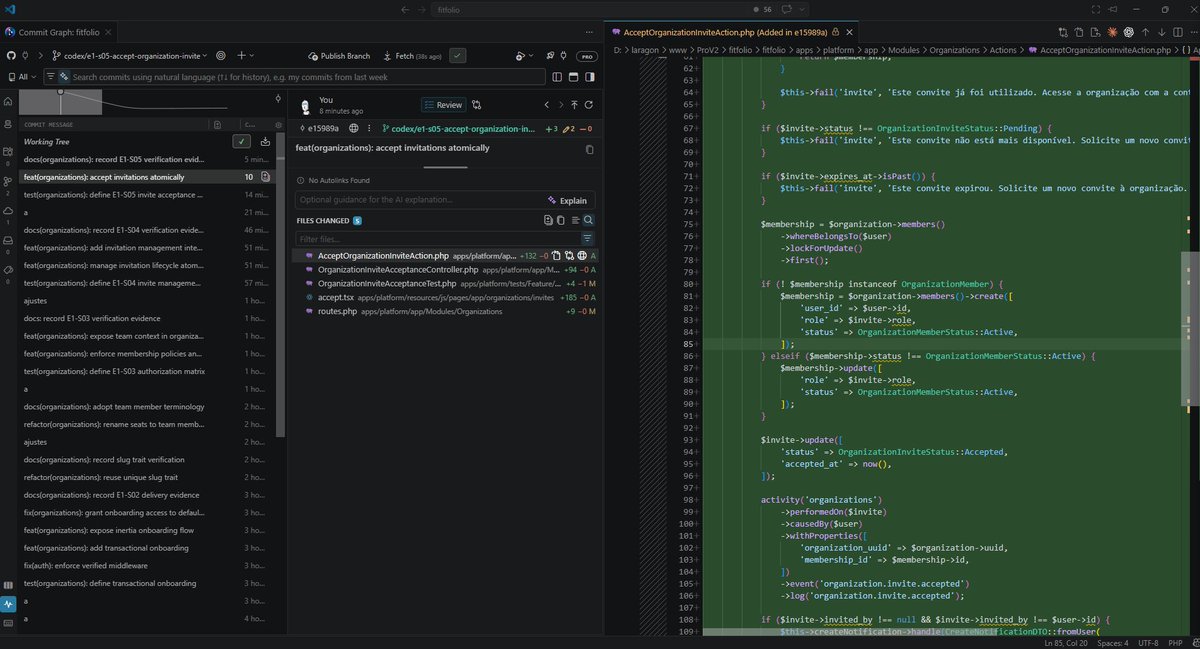Click branch label codex/e1-s05-accept-organization-in...
Image resolution: width=1200 pixels, height=649 pixels.
click(458, 128)
